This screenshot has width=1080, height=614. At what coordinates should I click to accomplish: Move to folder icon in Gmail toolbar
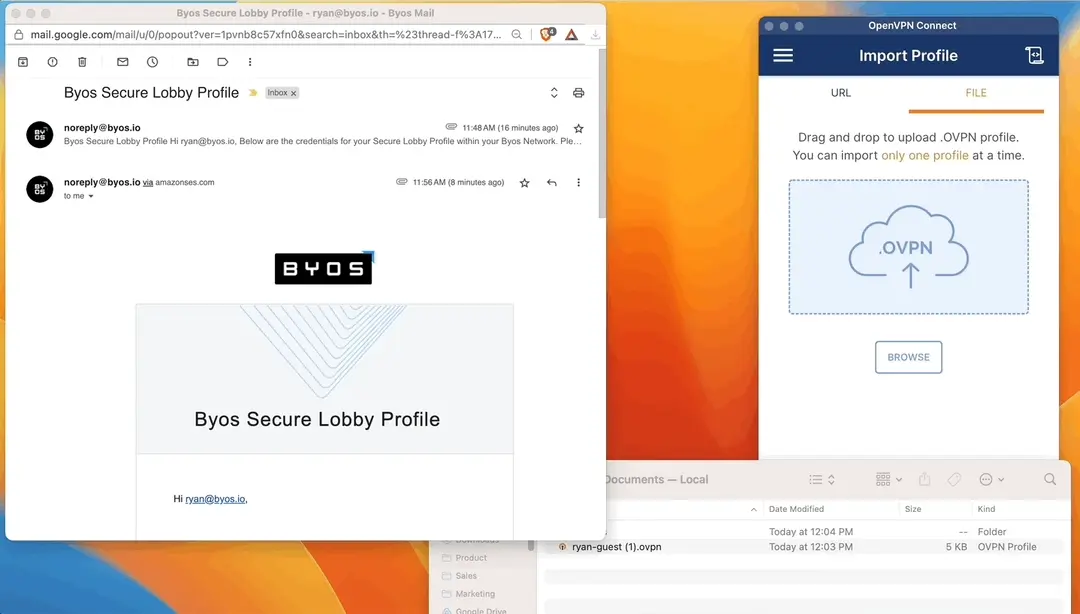click(193, 62)
